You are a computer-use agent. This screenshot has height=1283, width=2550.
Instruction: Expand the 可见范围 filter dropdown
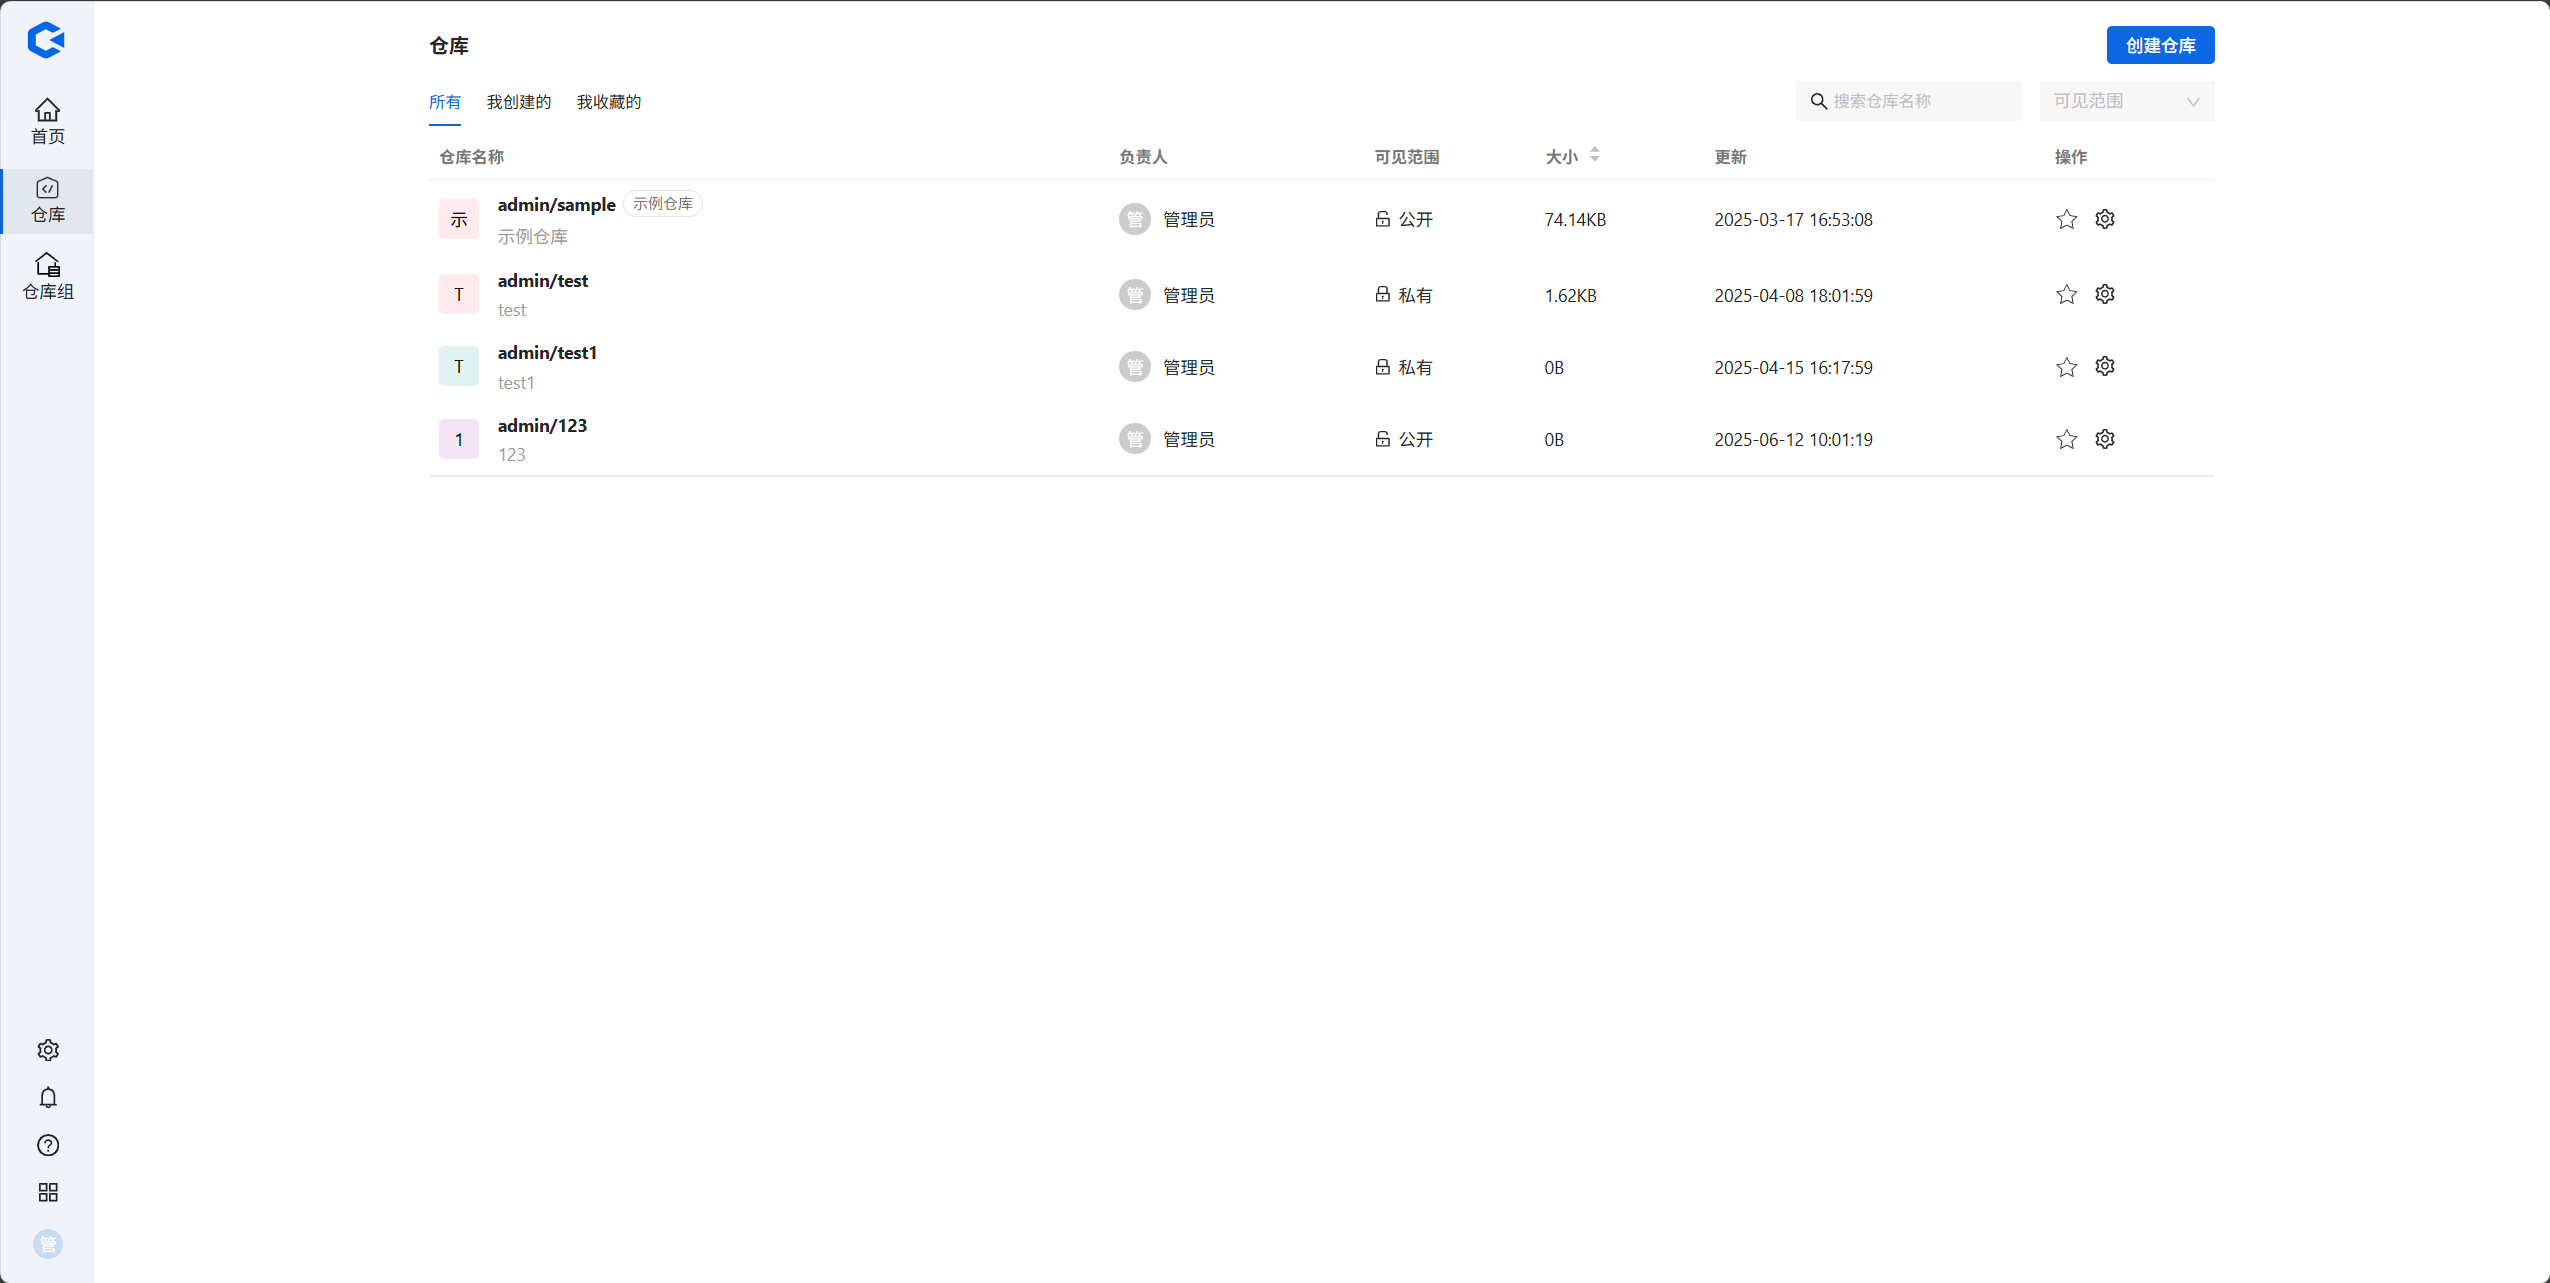pos(2126,101)
